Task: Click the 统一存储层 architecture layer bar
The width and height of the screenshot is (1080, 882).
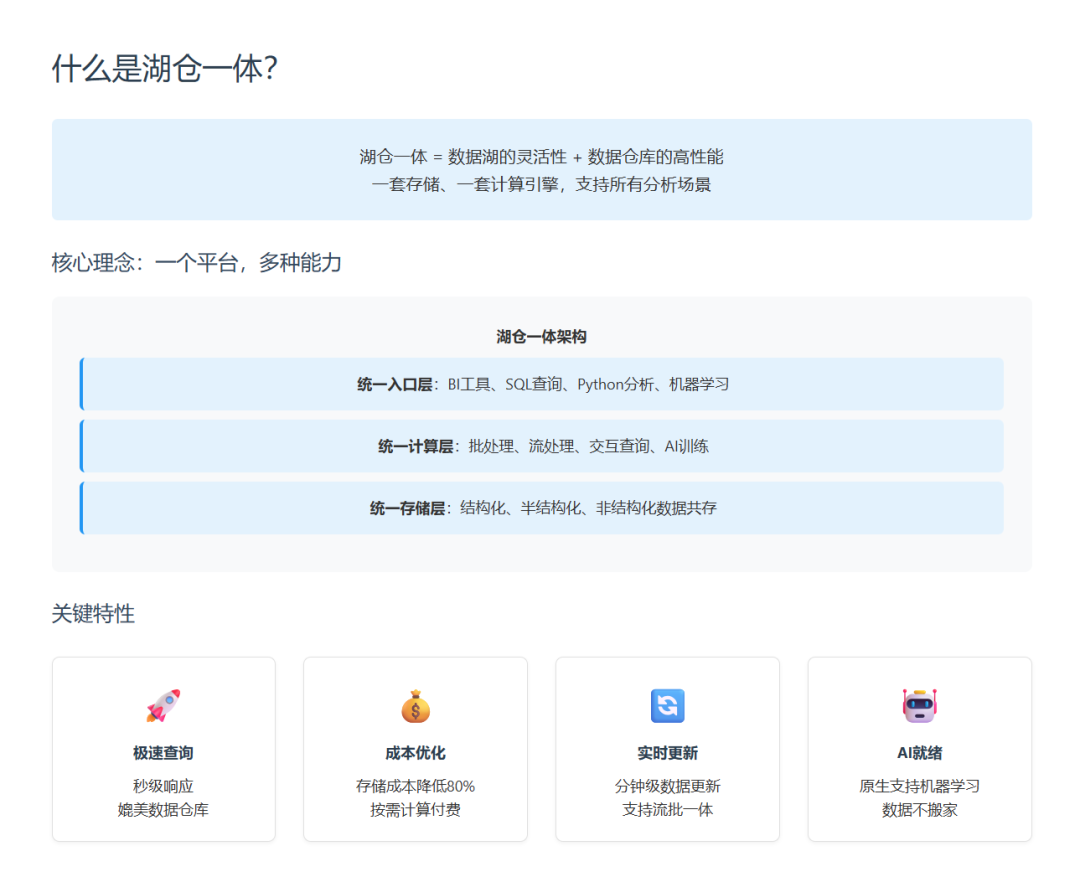Action: coord(541,508)
